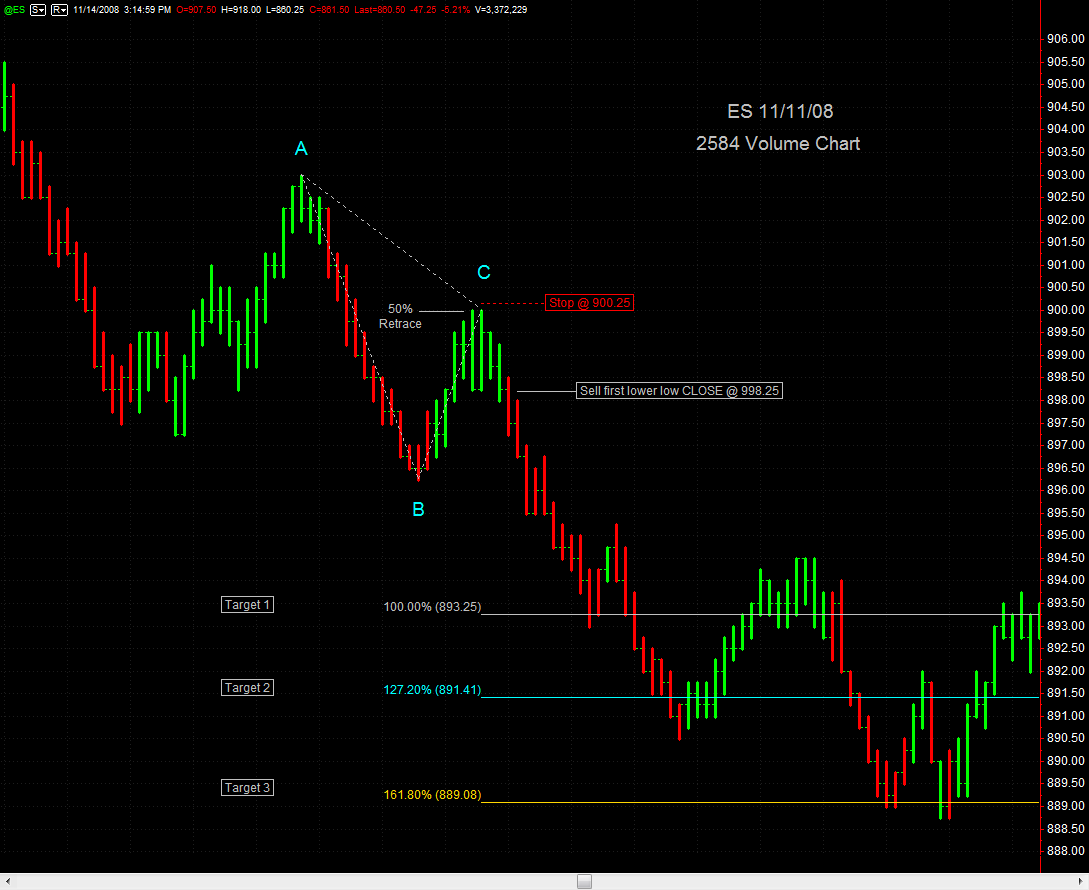Select the Target 2 label box
The width and height of the screenshot is (1089, 890).
pyautogui.click(x=247, y=688)
